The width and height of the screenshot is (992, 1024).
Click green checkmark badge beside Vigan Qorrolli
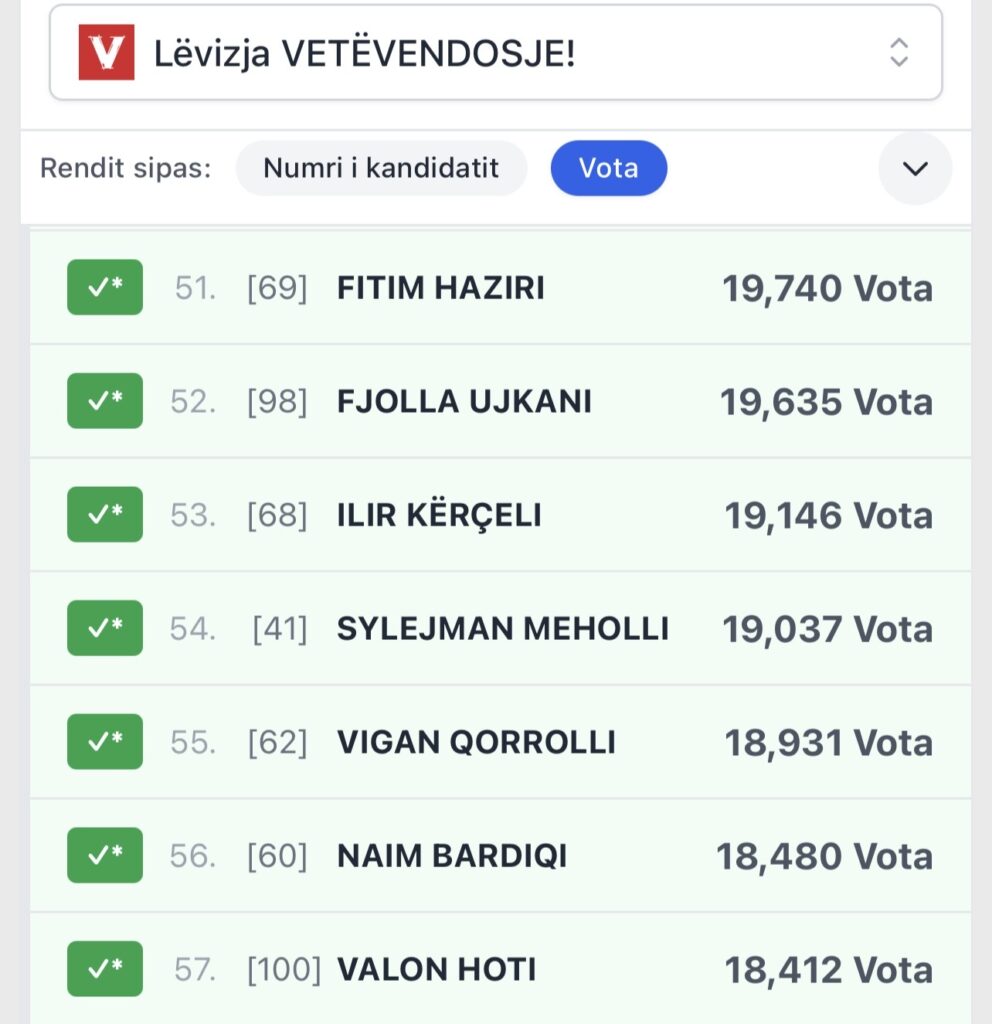tap(105, 742)
